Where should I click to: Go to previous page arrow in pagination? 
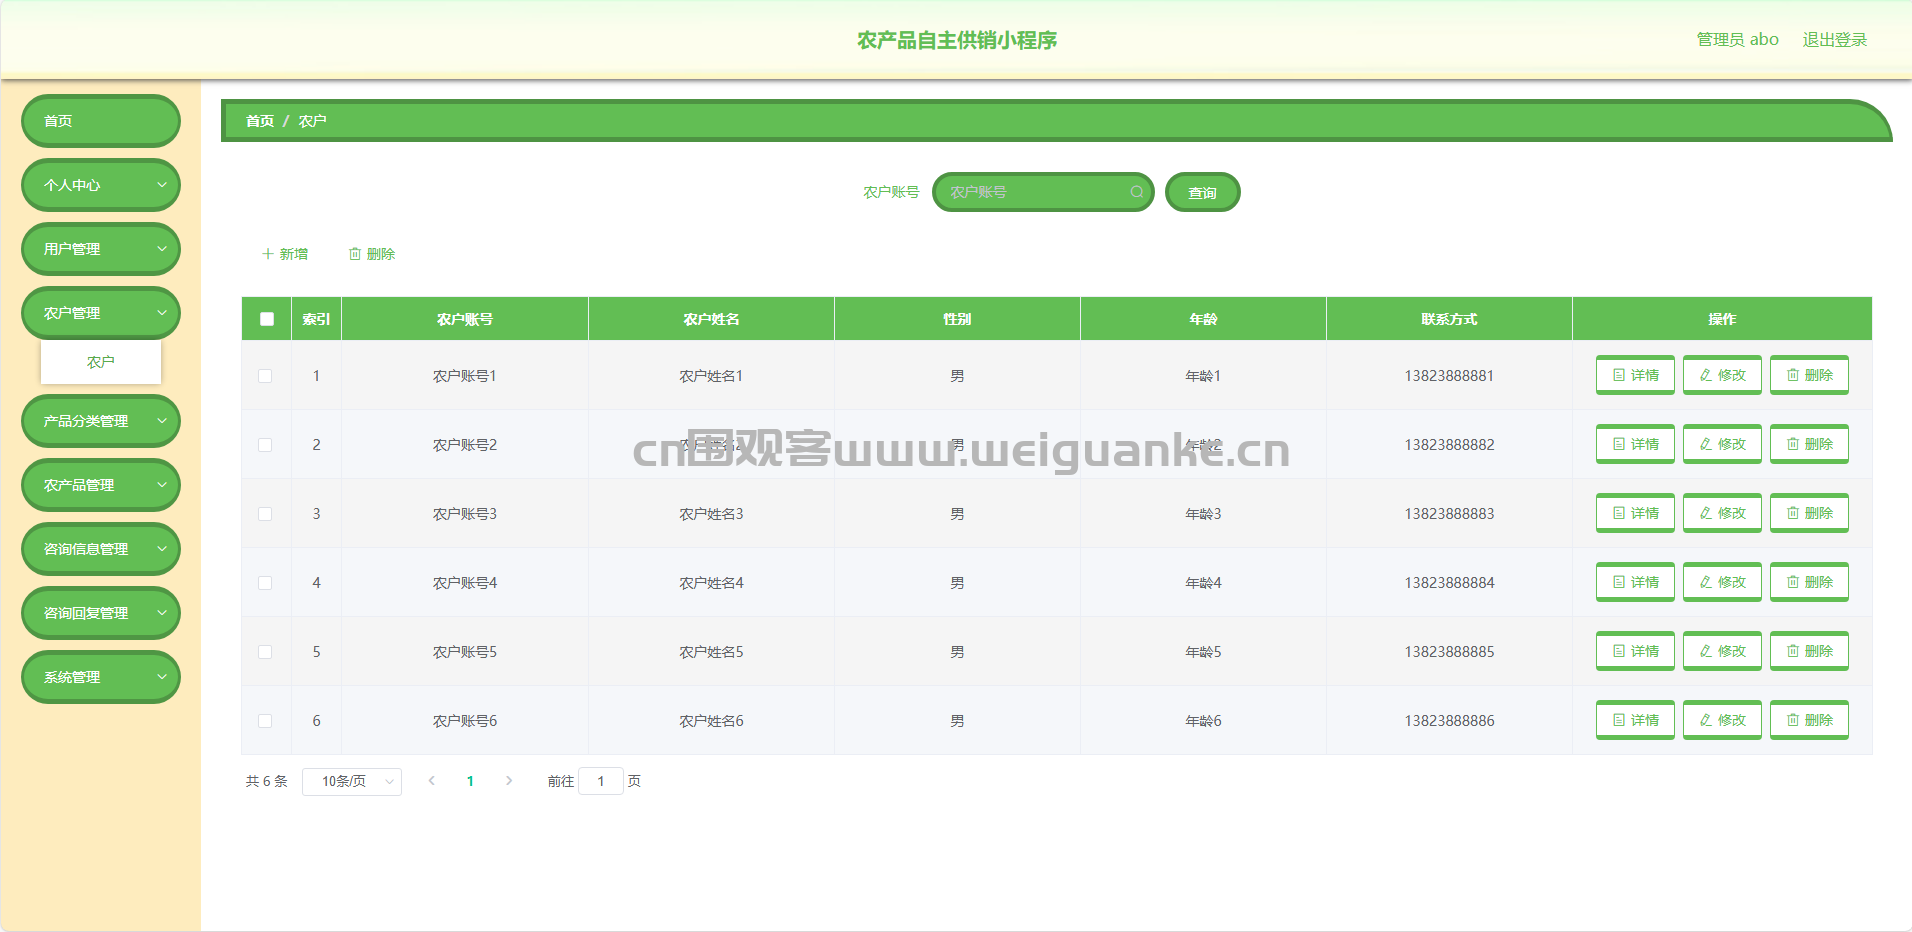pos(431,781)
